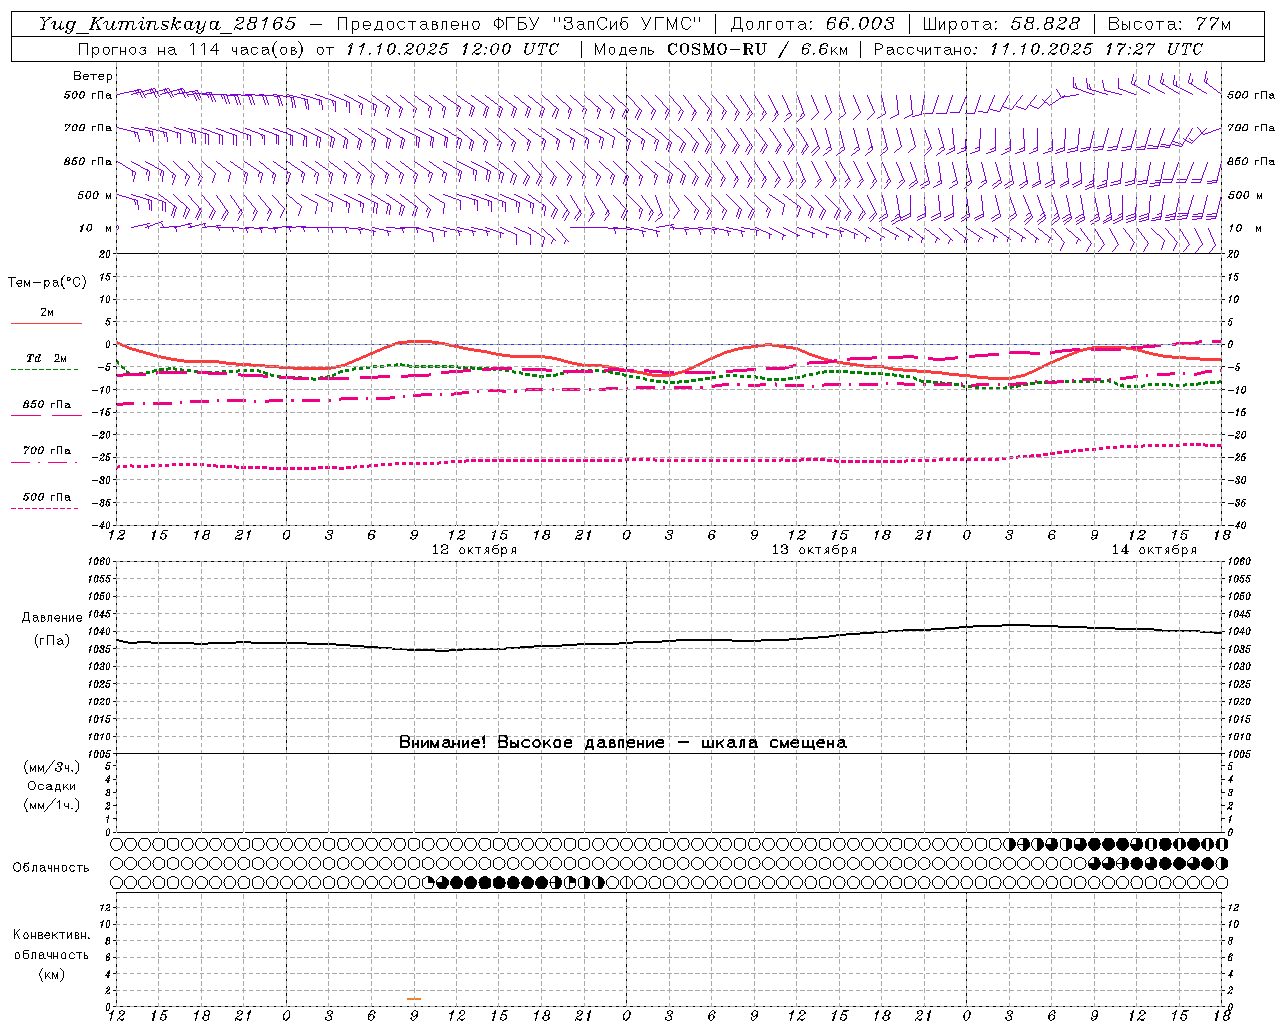Click the (км) unit label for convective cloud
This screenshot has height=1024, width=1280.
pyautogui.click(x=51, y=974)
